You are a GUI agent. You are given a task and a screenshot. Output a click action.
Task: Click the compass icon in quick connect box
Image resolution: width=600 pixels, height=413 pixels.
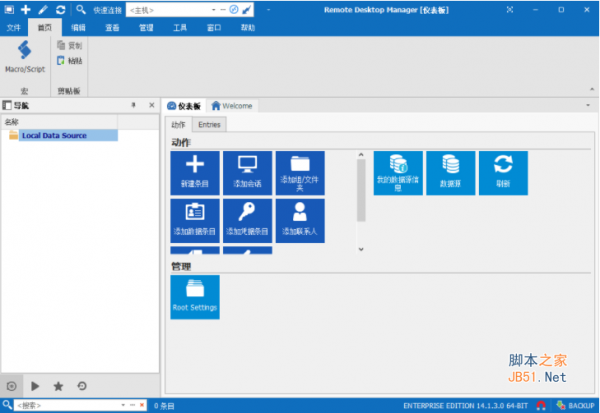pos(234,10)
